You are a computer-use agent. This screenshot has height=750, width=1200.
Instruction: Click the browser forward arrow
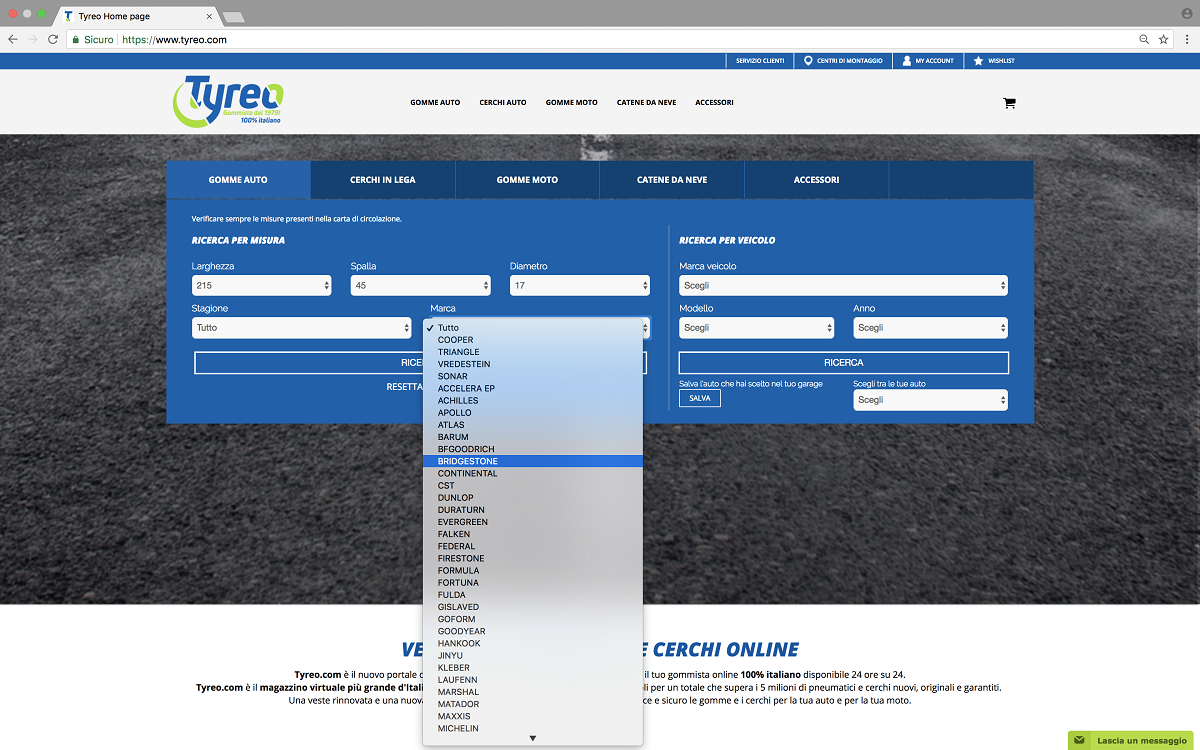coord(32,39)
